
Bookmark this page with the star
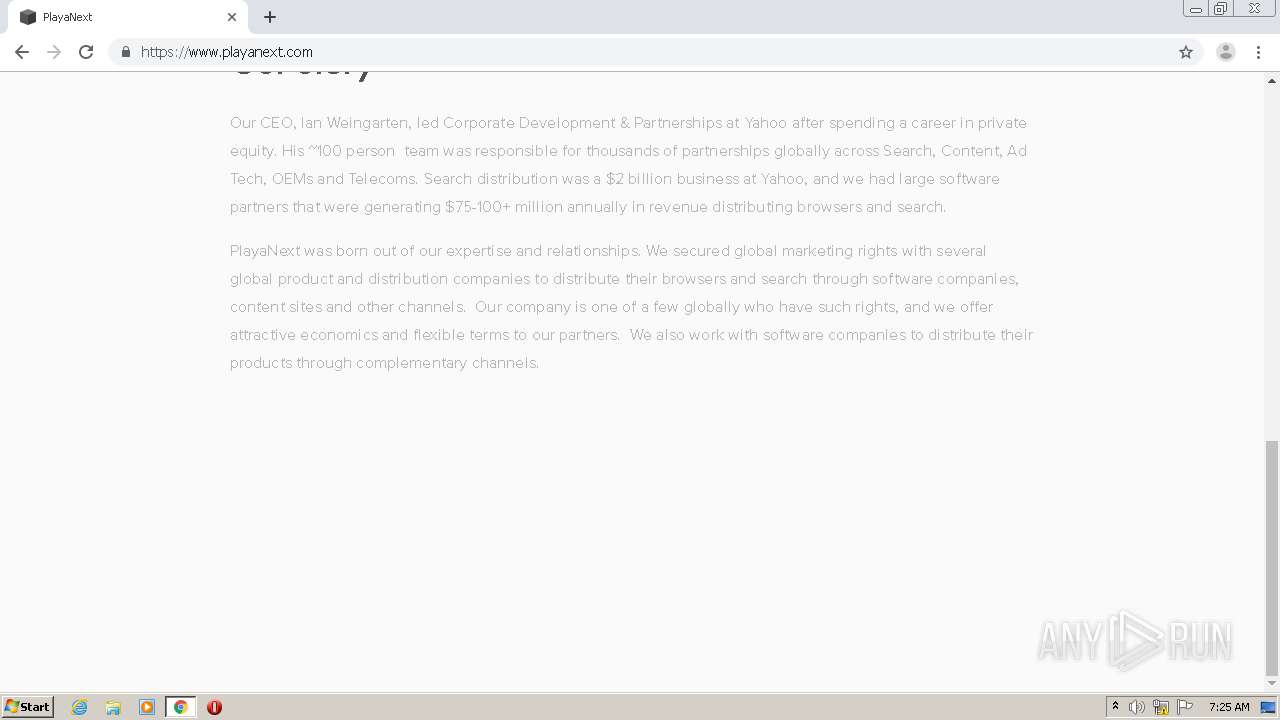[1186, 52]
